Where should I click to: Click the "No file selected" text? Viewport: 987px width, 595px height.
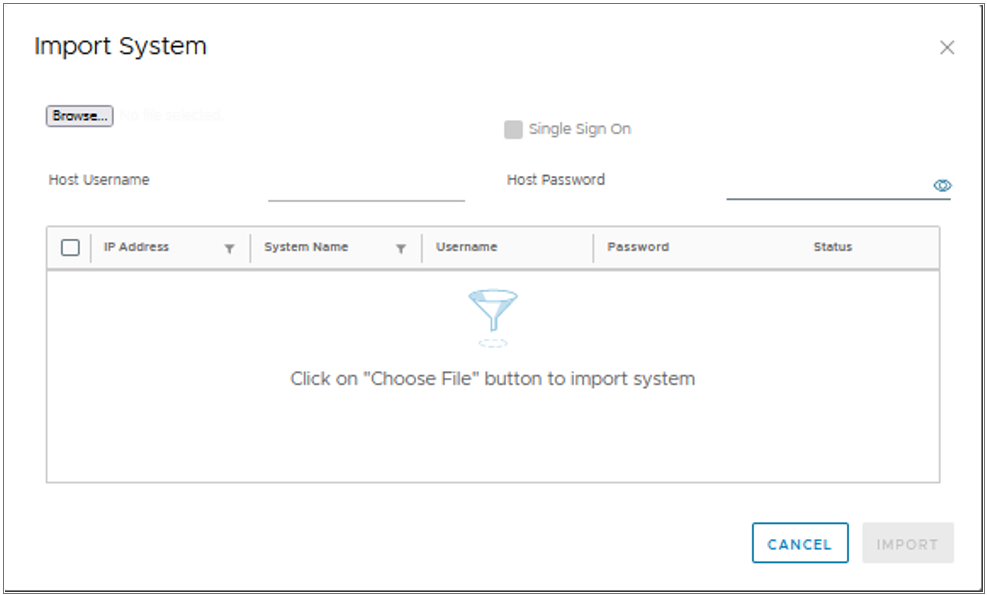[171, 115]
